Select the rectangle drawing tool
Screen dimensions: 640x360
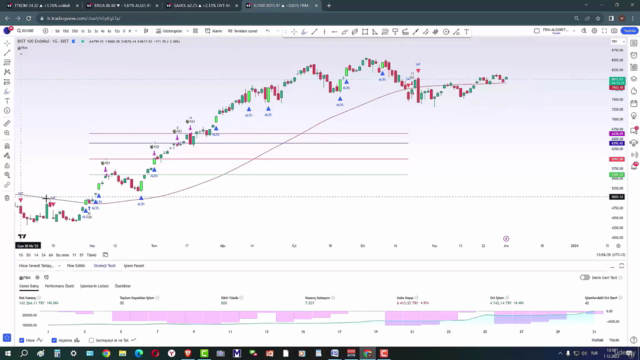[x=365, y=32]
